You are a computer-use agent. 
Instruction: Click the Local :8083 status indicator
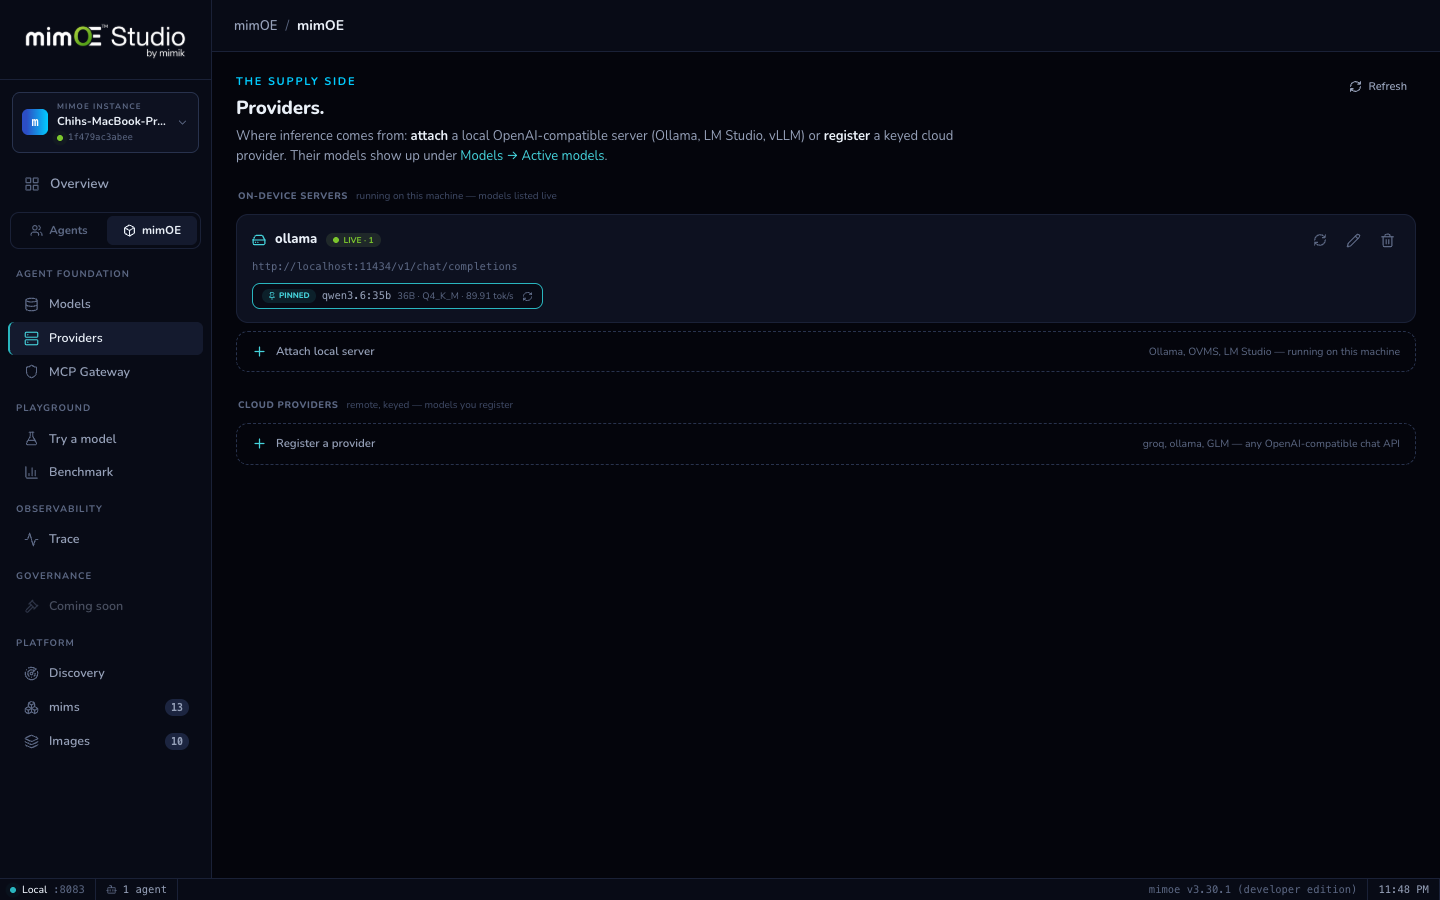48,890
